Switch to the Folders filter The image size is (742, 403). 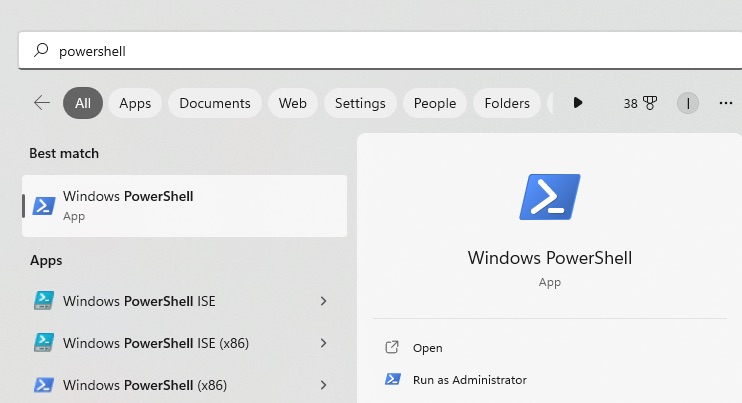507,103
